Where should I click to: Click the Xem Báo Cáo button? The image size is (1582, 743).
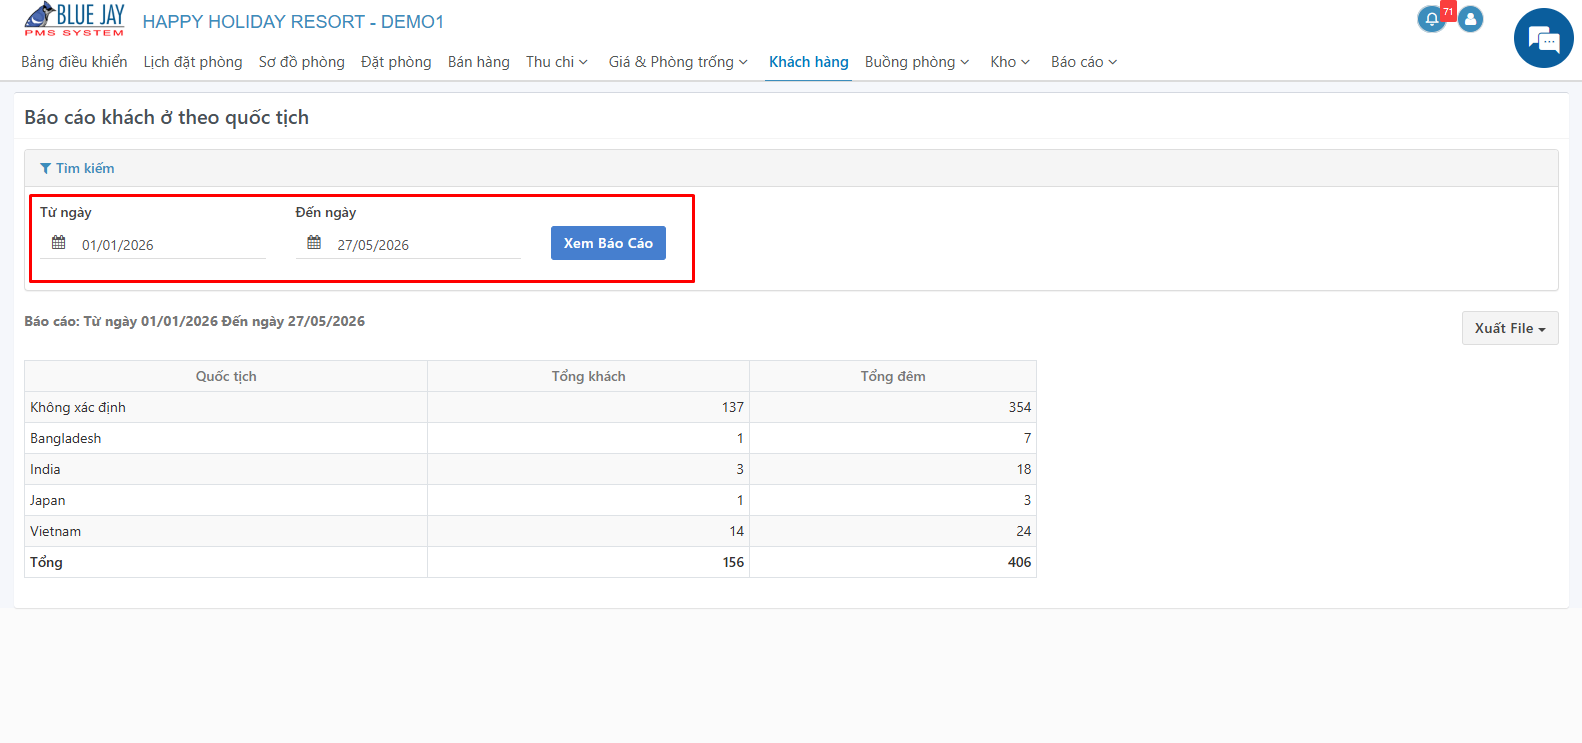608,243
